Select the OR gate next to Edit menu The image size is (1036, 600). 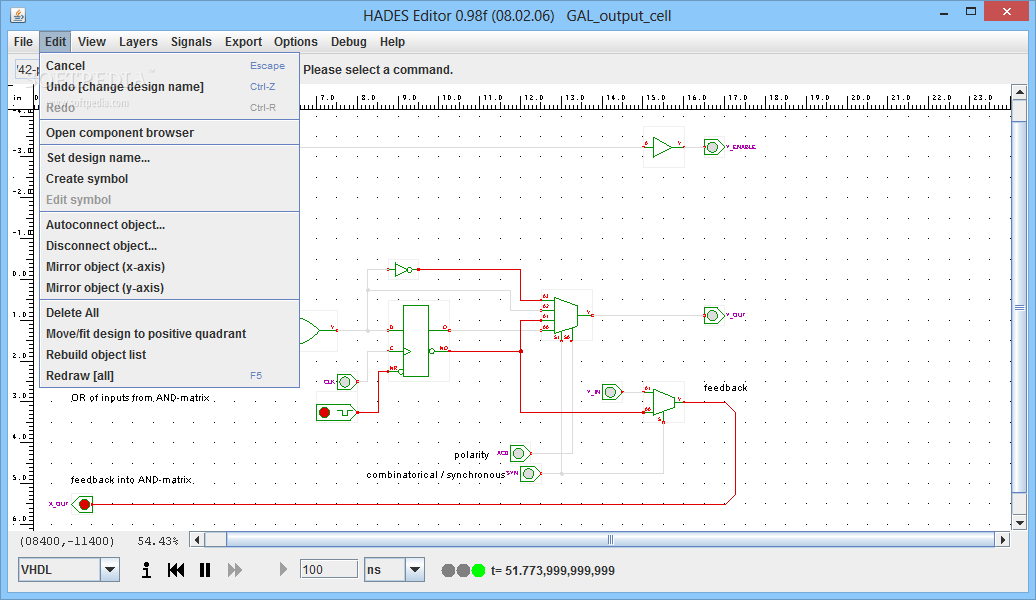point(318,330)
